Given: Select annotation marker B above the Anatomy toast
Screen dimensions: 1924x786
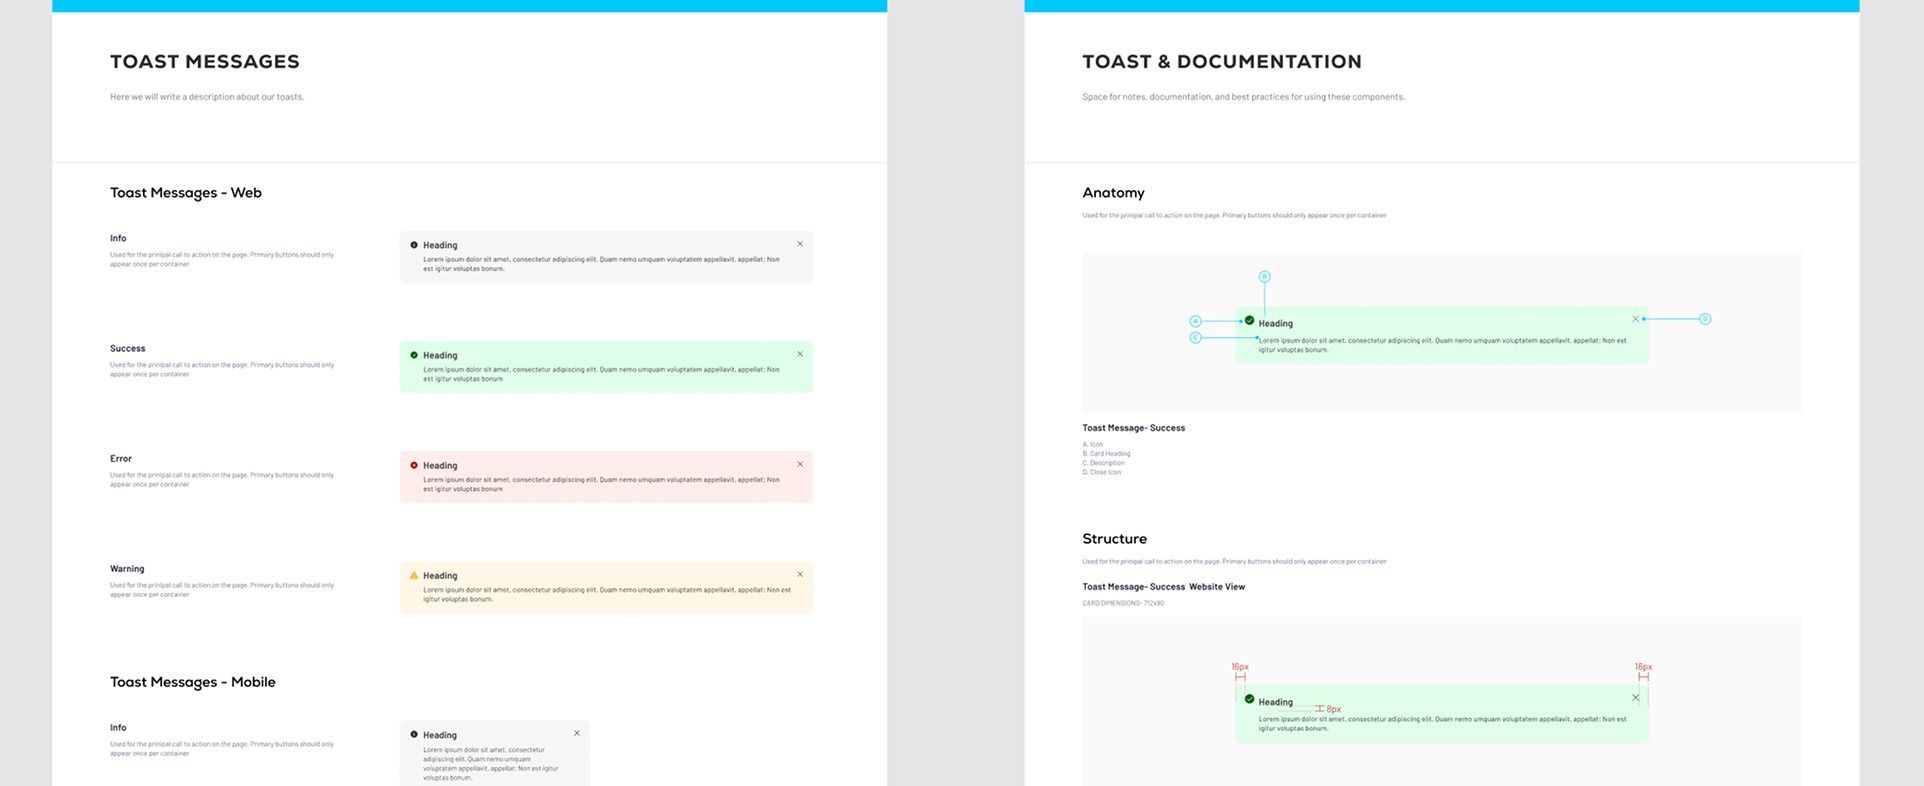Looking at the screenshot, I should 1264,276.
